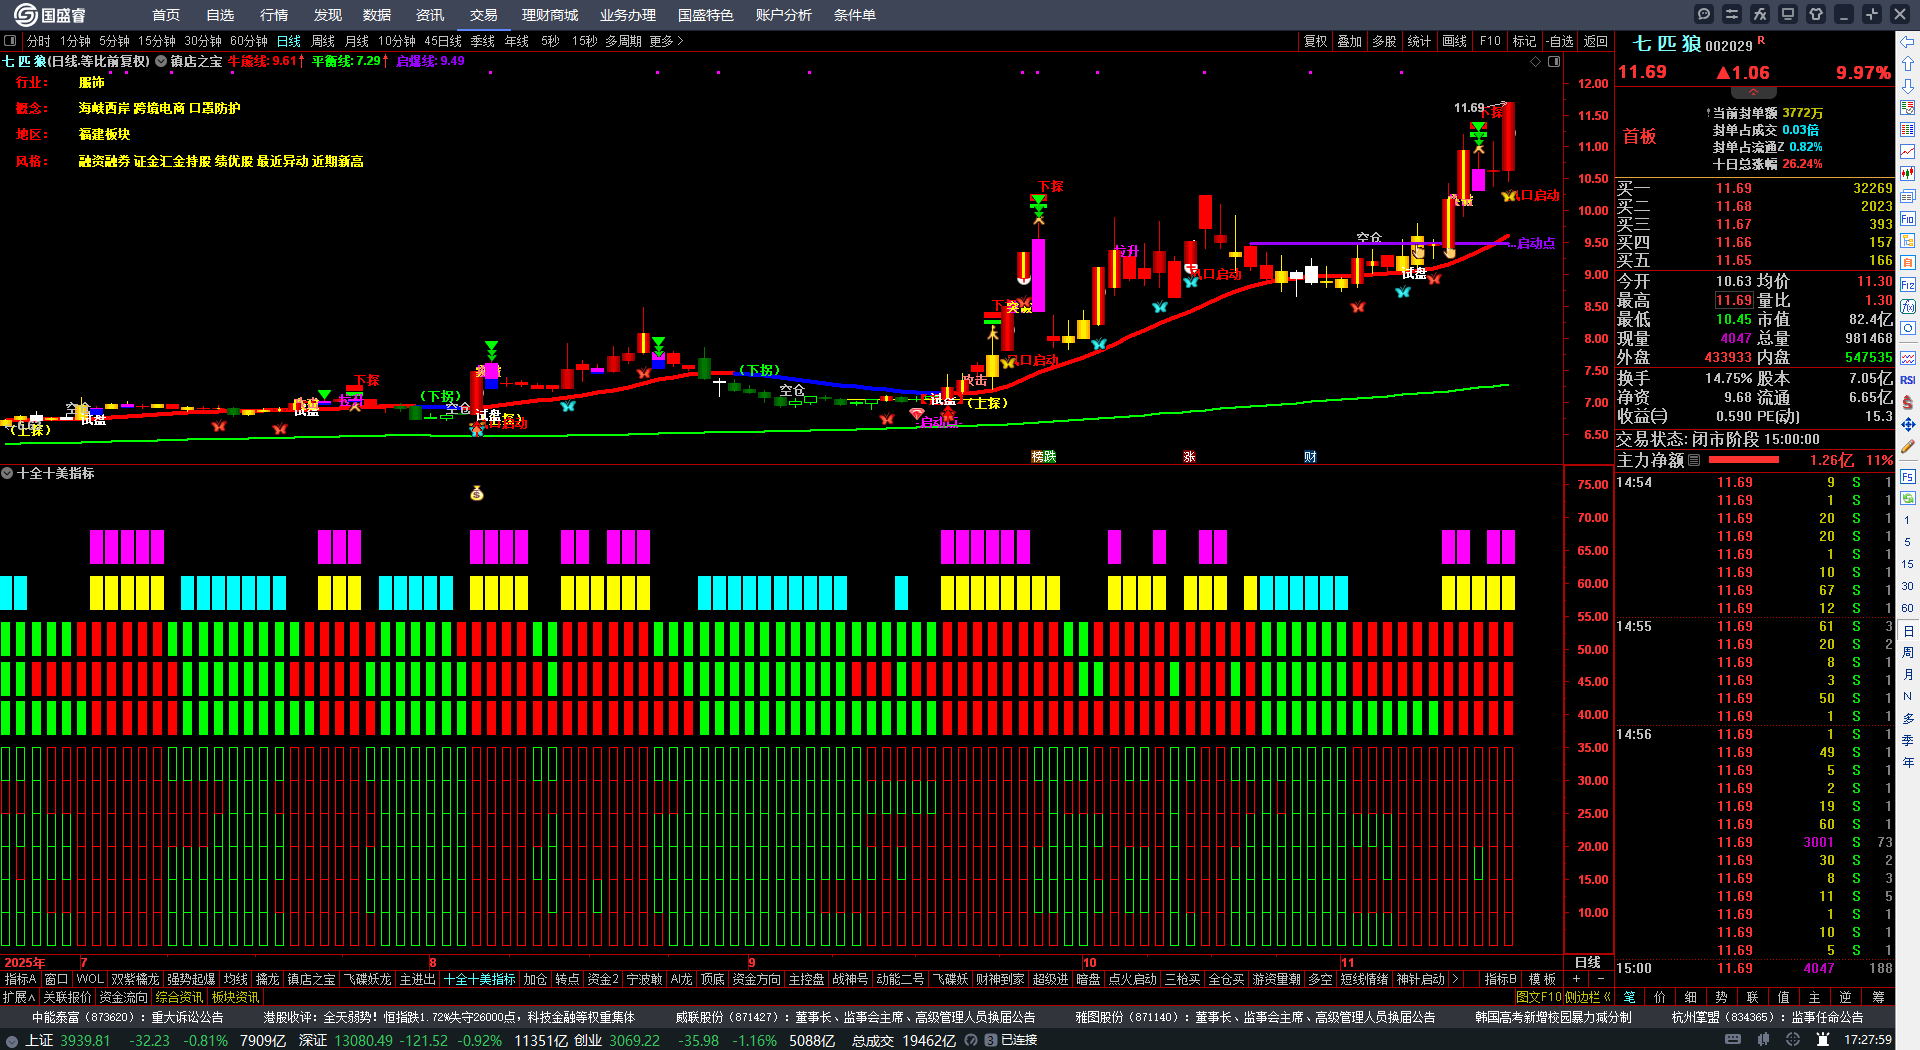This screenshot has width=1920, height=1050.
Task: Open the skin theme shirt icon
Action: [1816, 14]
